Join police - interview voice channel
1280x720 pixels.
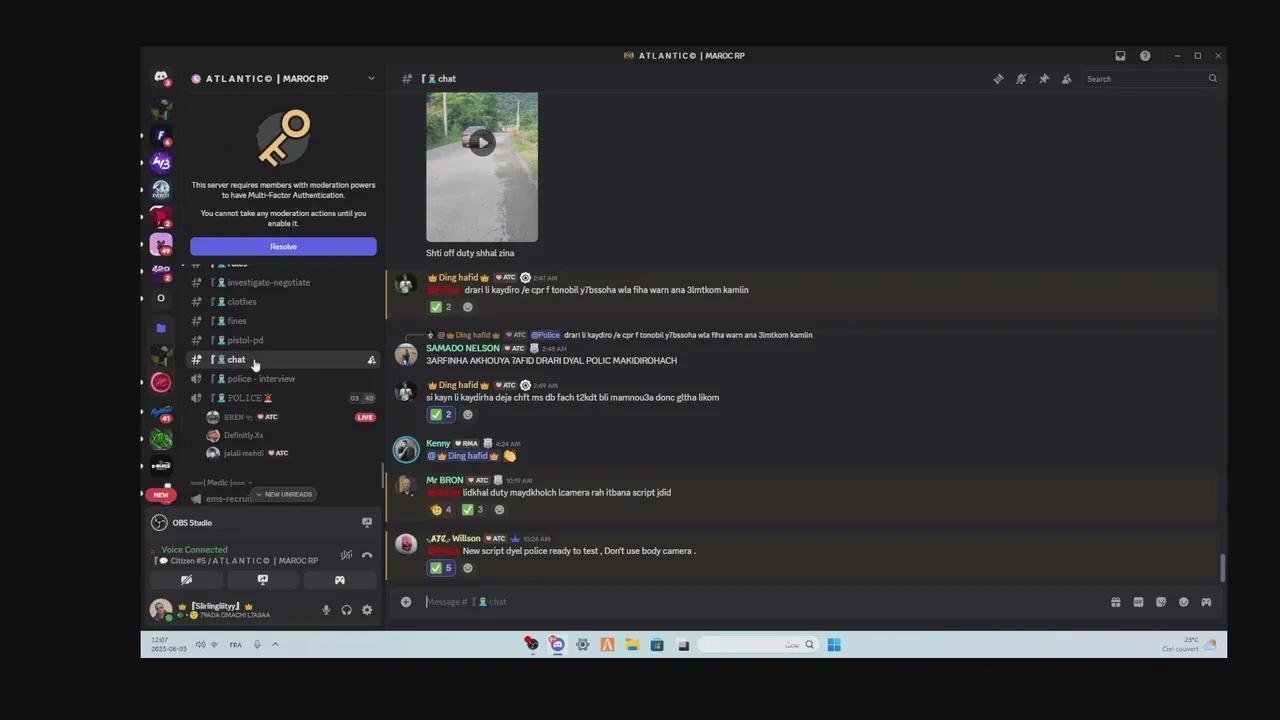tap(283, 379)
